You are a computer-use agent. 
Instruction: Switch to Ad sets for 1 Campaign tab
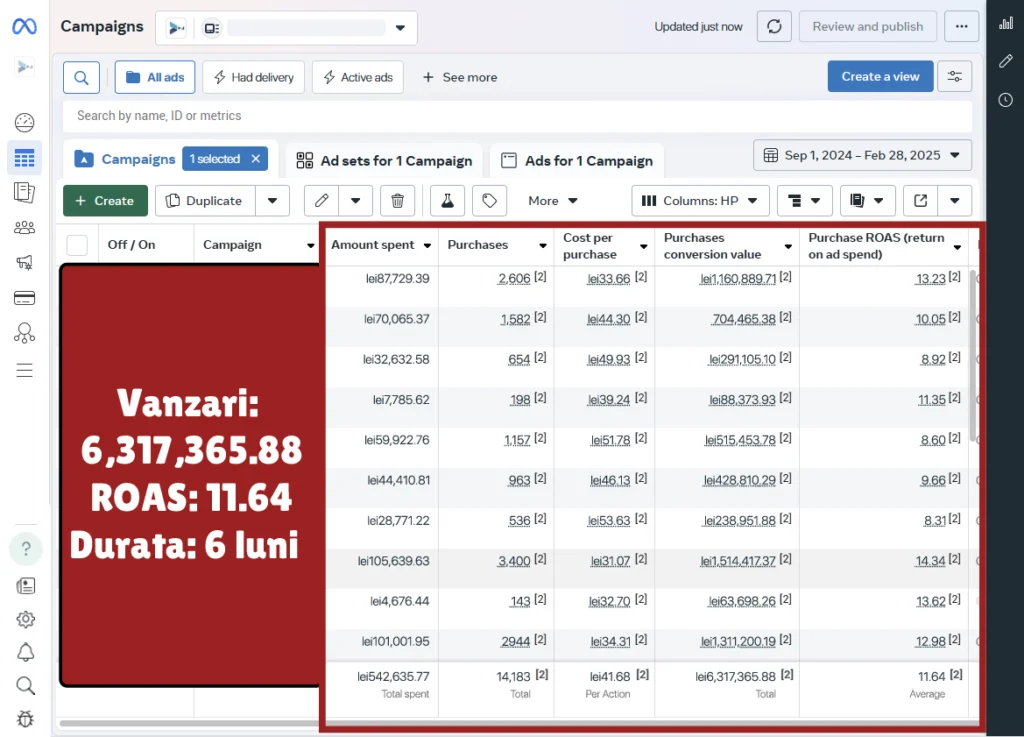384,161
